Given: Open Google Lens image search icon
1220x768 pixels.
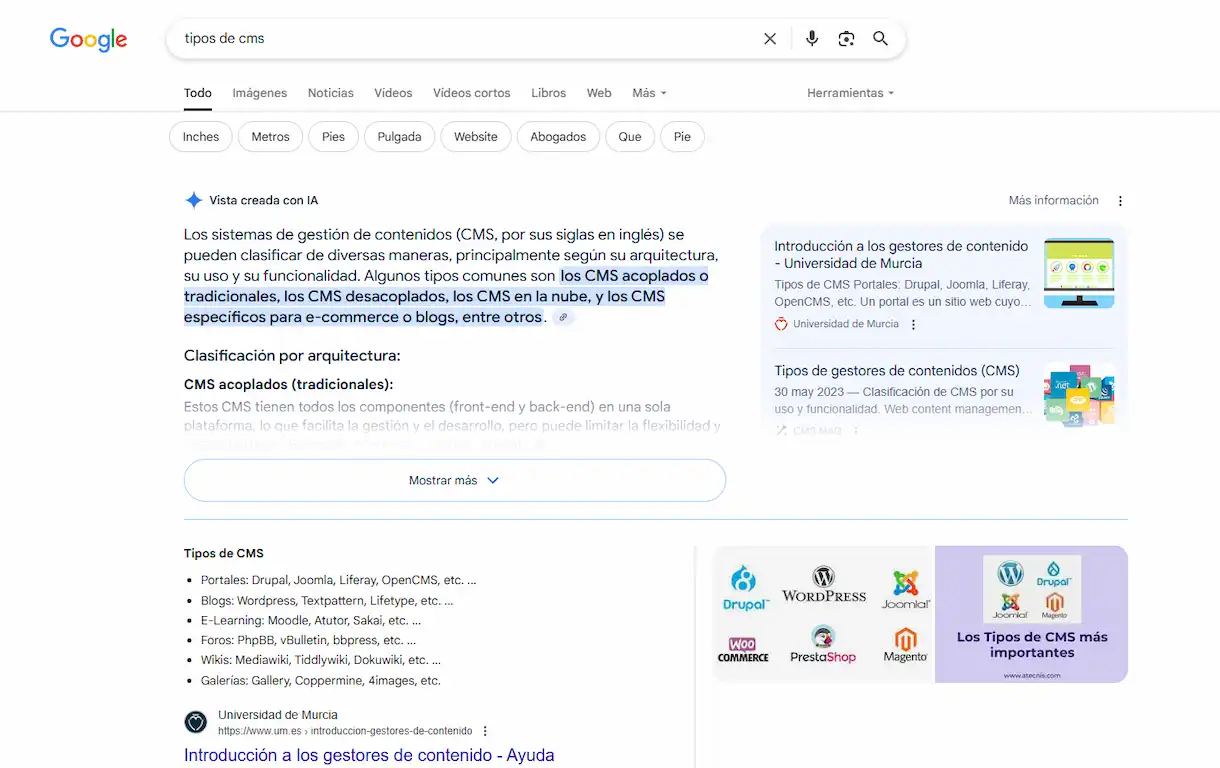Looking at the screenshot, I should [x=846, y=39].
